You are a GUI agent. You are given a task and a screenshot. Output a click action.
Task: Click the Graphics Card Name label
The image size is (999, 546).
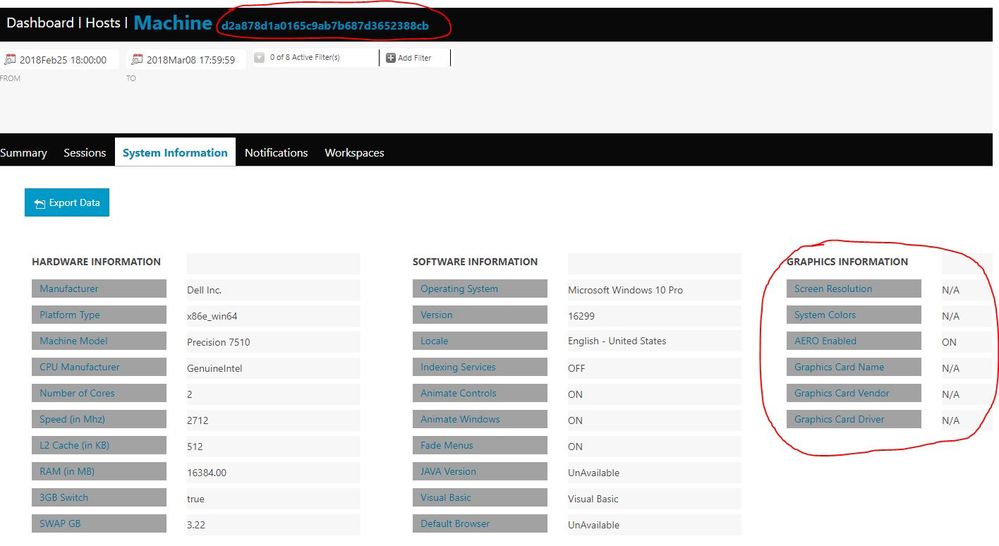click(x=839, y=367)
